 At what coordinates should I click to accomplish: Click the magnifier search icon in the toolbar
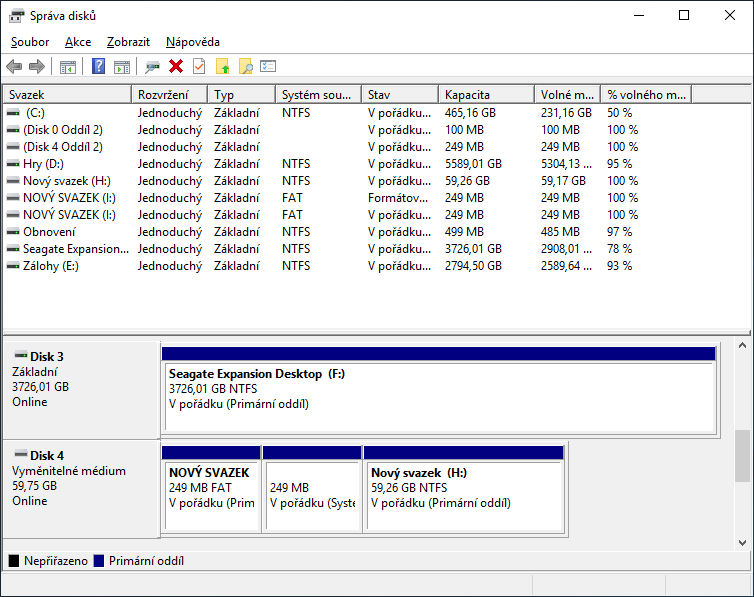tap(245, 67)
